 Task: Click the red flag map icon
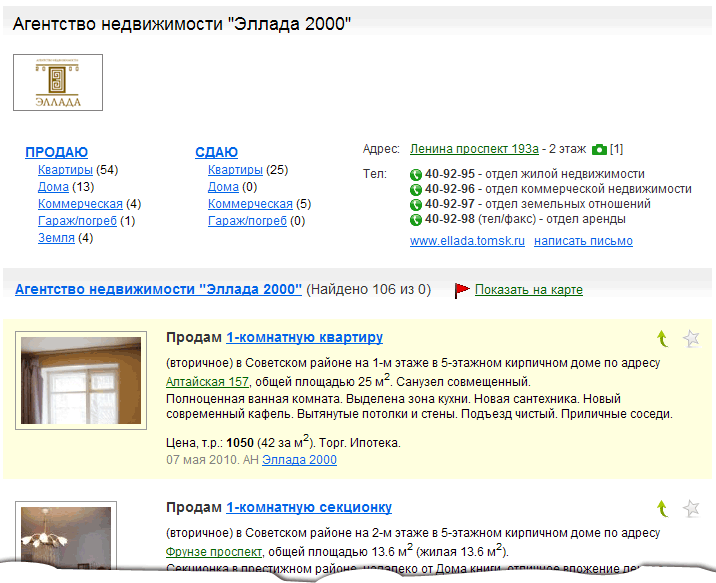tap(462, 290)
